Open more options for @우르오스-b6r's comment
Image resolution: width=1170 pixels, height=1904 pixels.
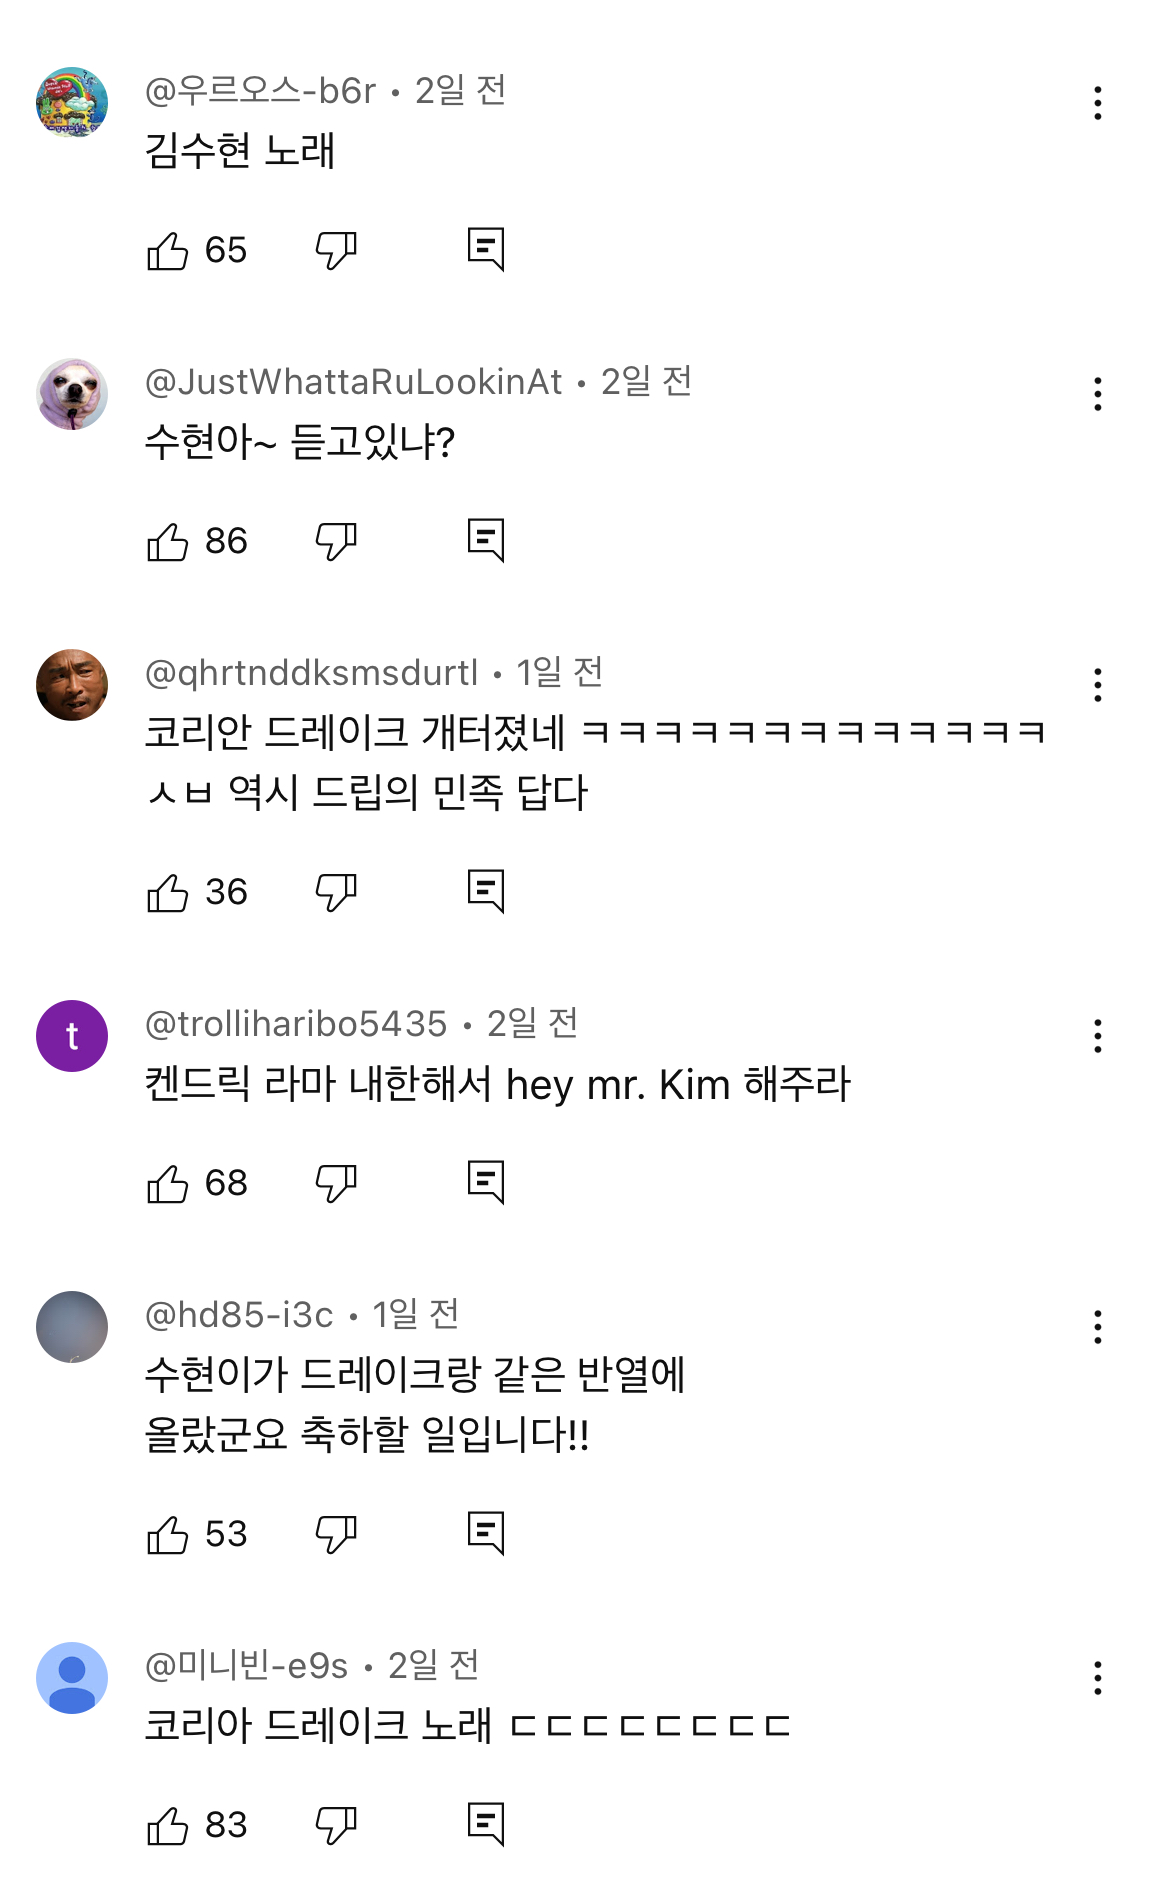pos(1098,103)
